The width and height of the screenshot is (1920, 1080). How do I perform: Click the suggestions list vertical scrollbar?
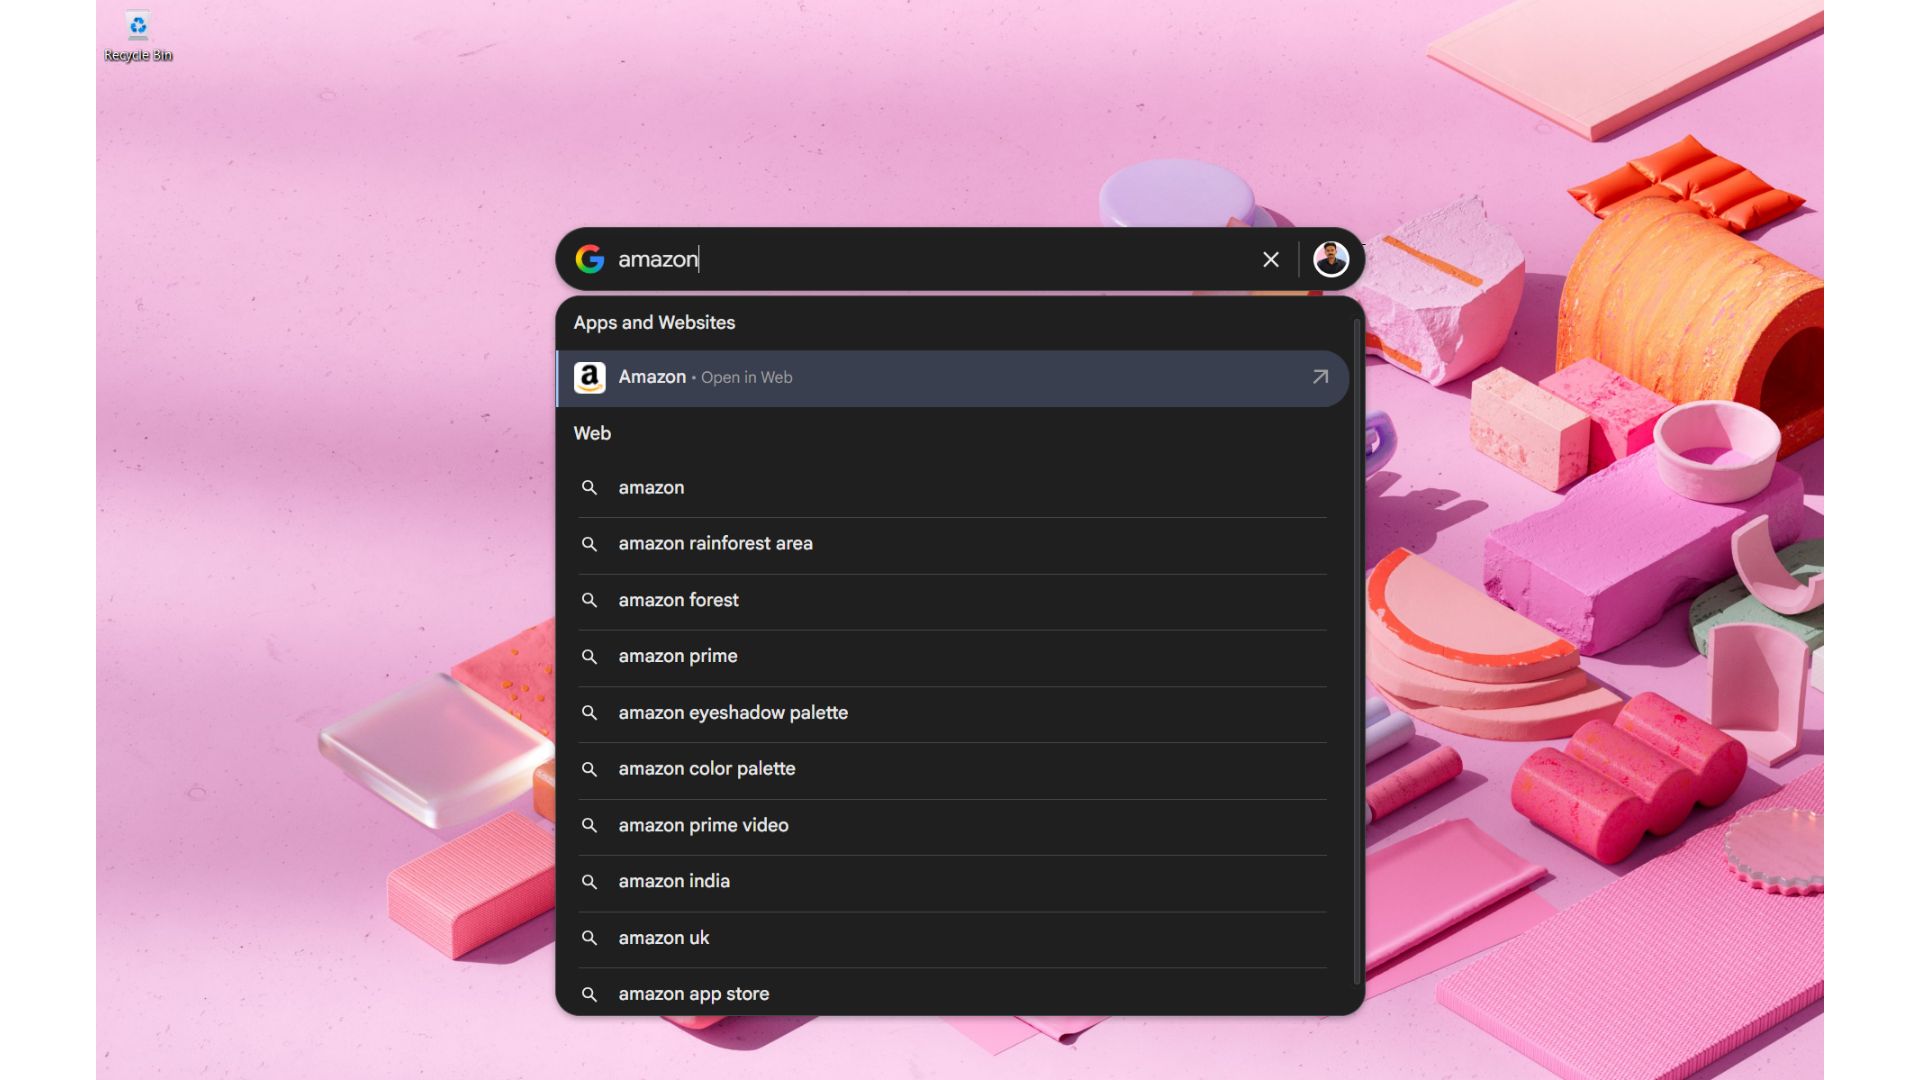1357,650
